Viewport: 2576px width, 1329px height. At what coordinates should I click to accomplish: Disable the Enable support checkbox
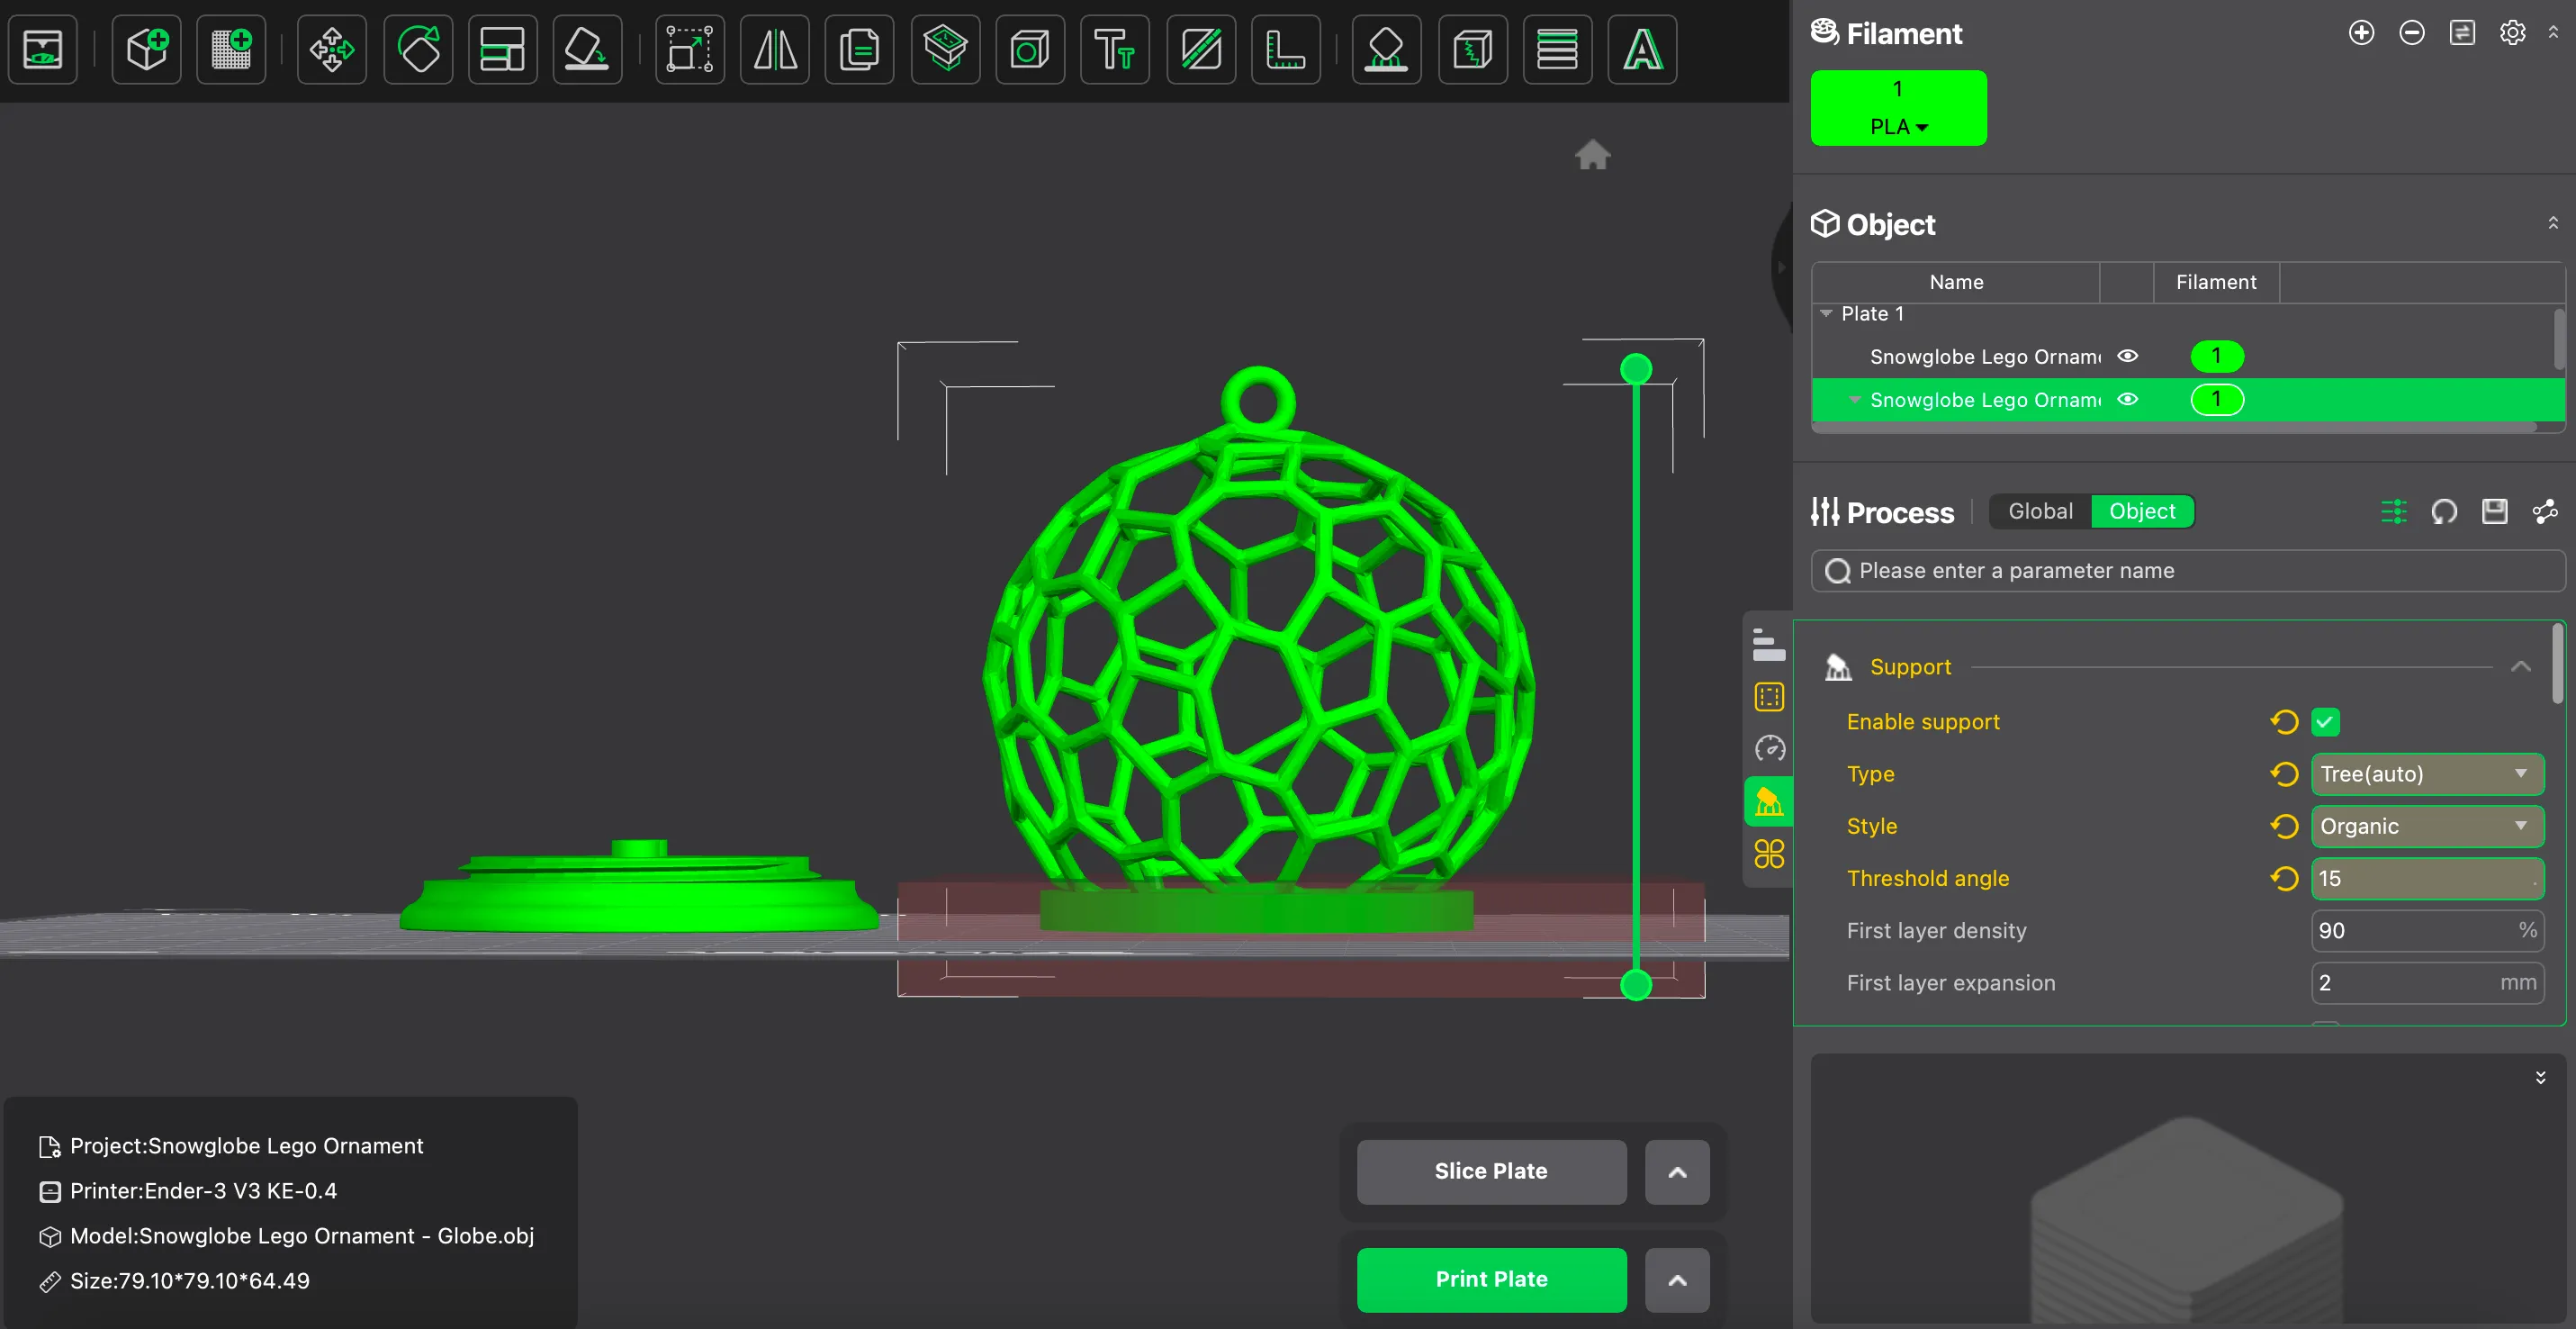[x=2325, y=721]
